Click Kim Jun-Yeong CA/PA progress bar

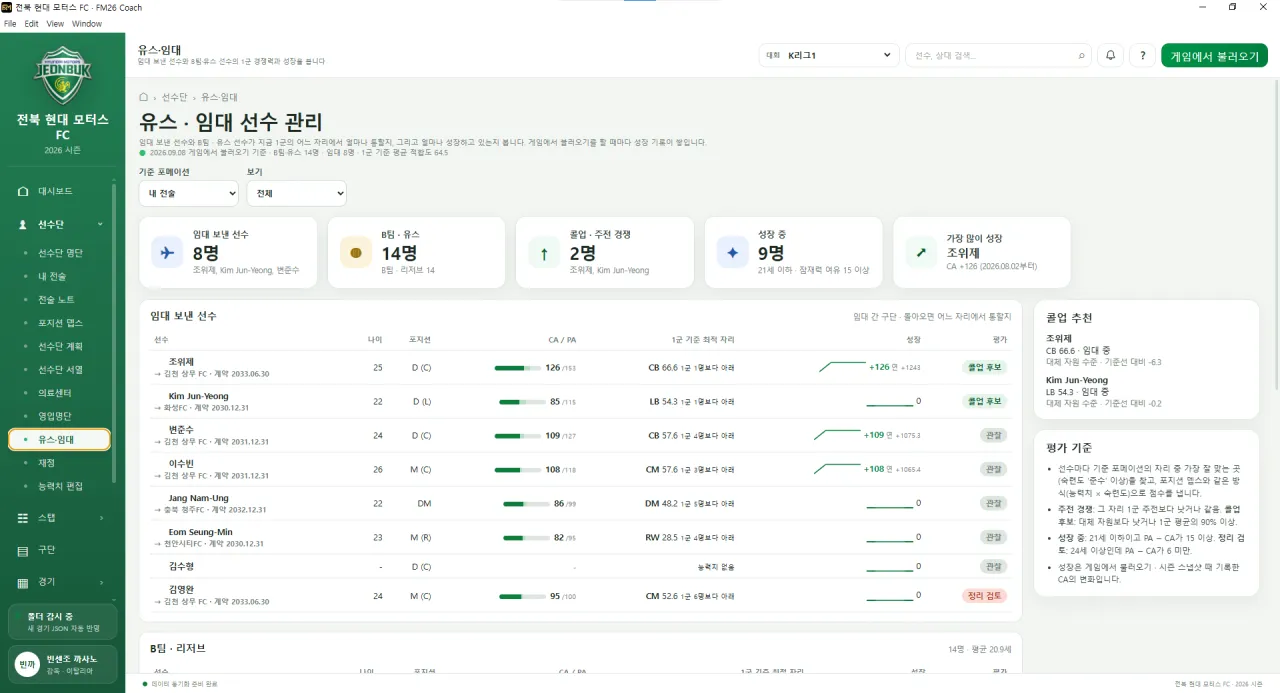tap(520, 402)
